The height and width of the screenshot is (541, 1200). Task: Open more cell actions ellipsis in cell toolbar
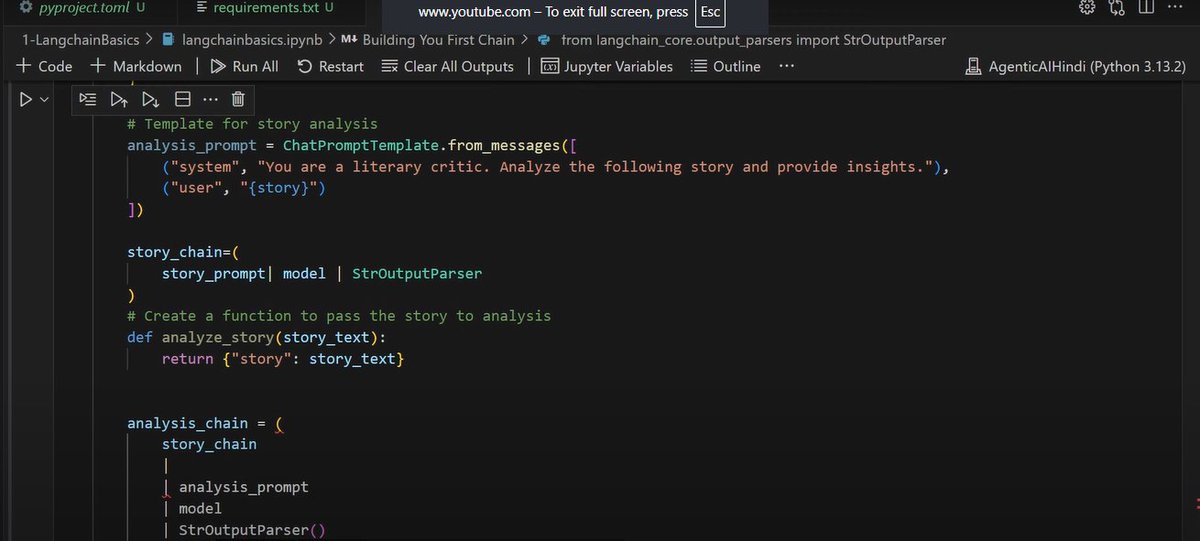[210, 100]
